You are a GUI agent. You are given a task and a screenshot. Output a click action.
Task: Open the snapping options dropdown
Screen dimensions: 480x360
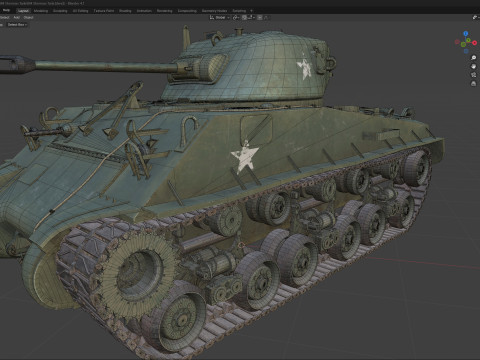point(251,17)
